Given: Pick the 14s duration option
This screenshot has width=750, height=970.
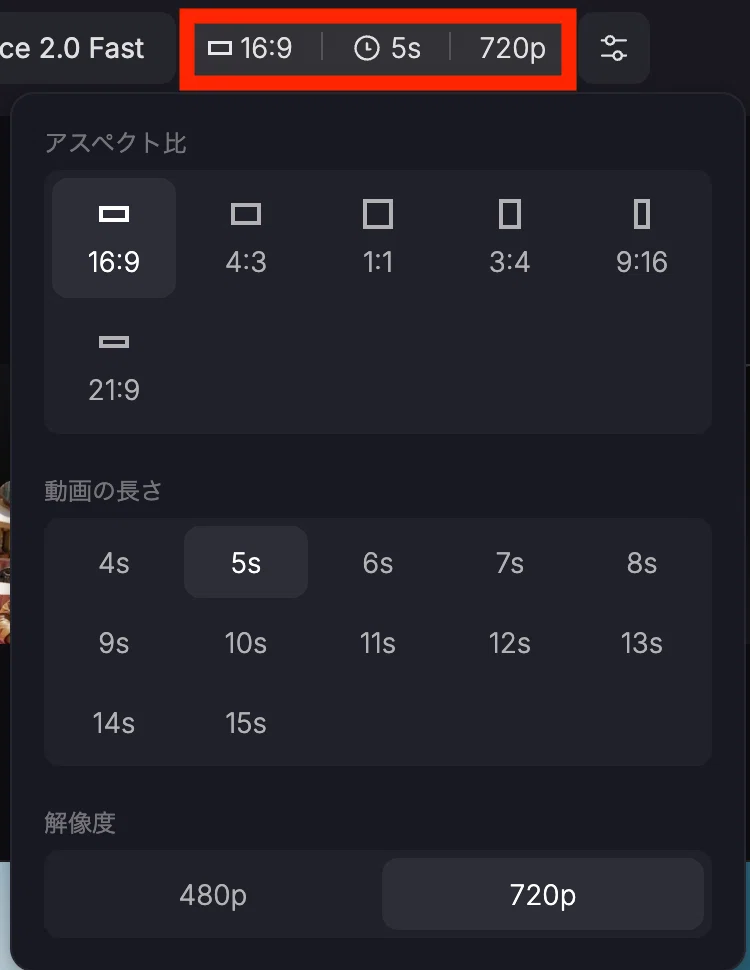Looking at the screenshot, I should (x=114, y=723).
